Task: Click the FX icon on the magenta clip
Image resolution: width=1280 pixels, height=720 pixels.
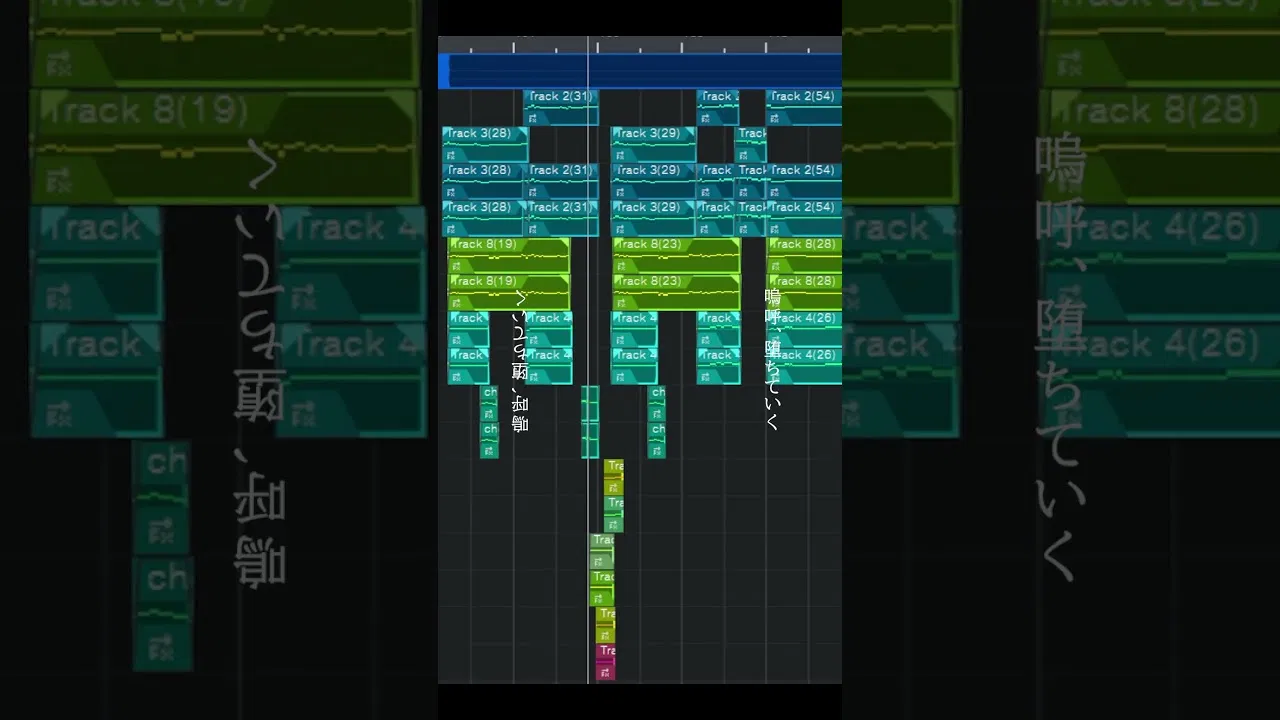Action: (x=602, y=672)
